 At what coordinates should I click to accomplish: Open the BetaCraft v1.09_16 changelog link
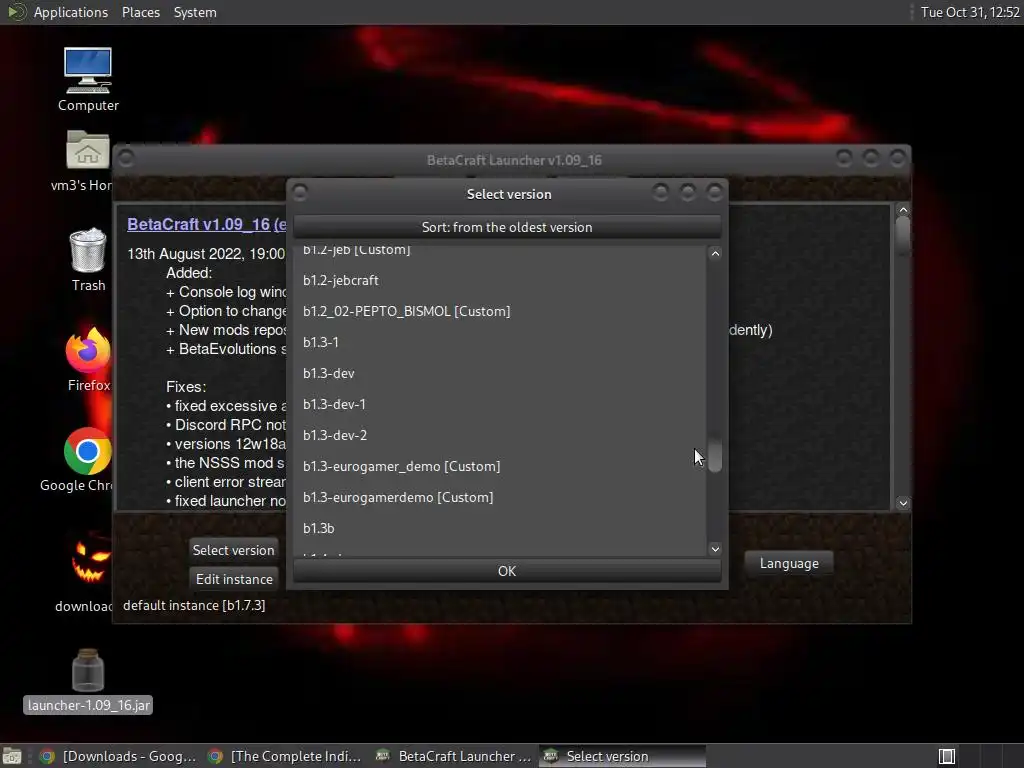tap(206, 224)
